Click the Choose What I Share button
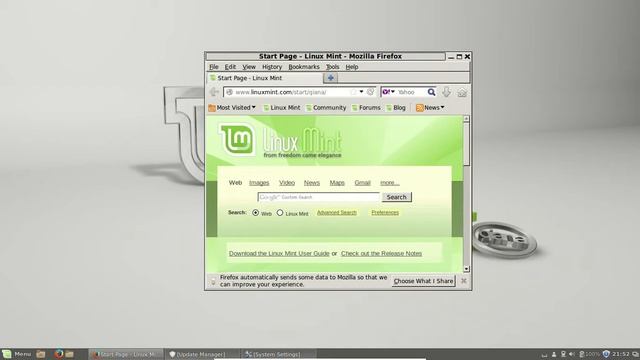Screen dimensions: 640x360 pyautogui.click(x=423, y=281)
